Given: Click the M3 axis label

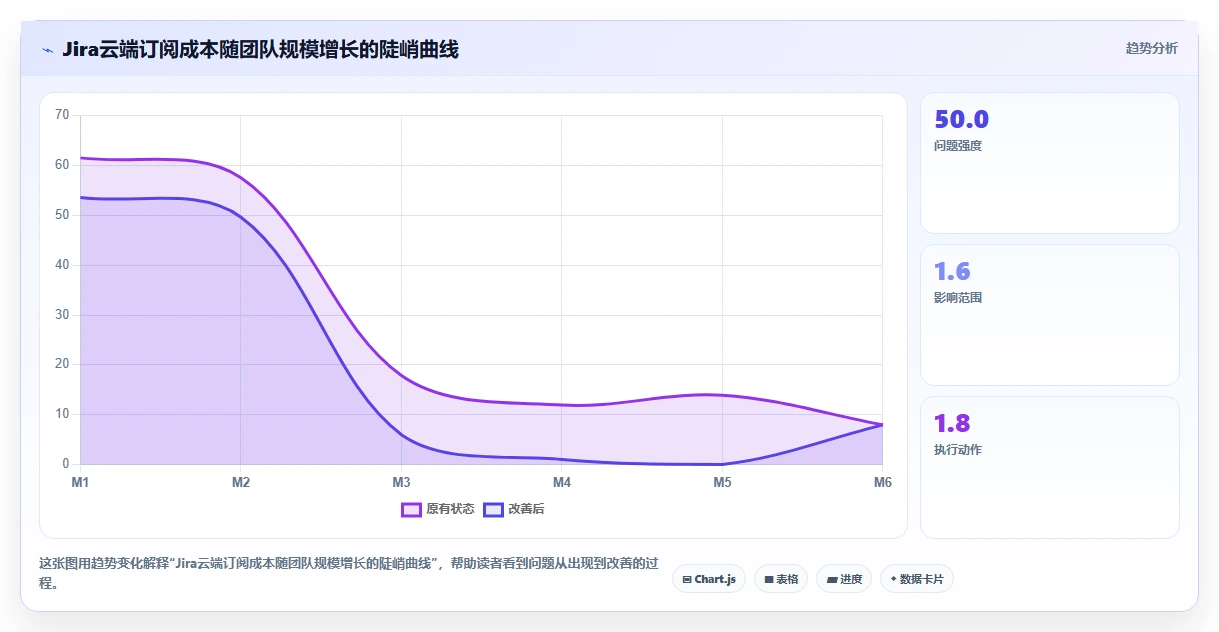Looking at the screenshot, I should click(x=401, y=482).
